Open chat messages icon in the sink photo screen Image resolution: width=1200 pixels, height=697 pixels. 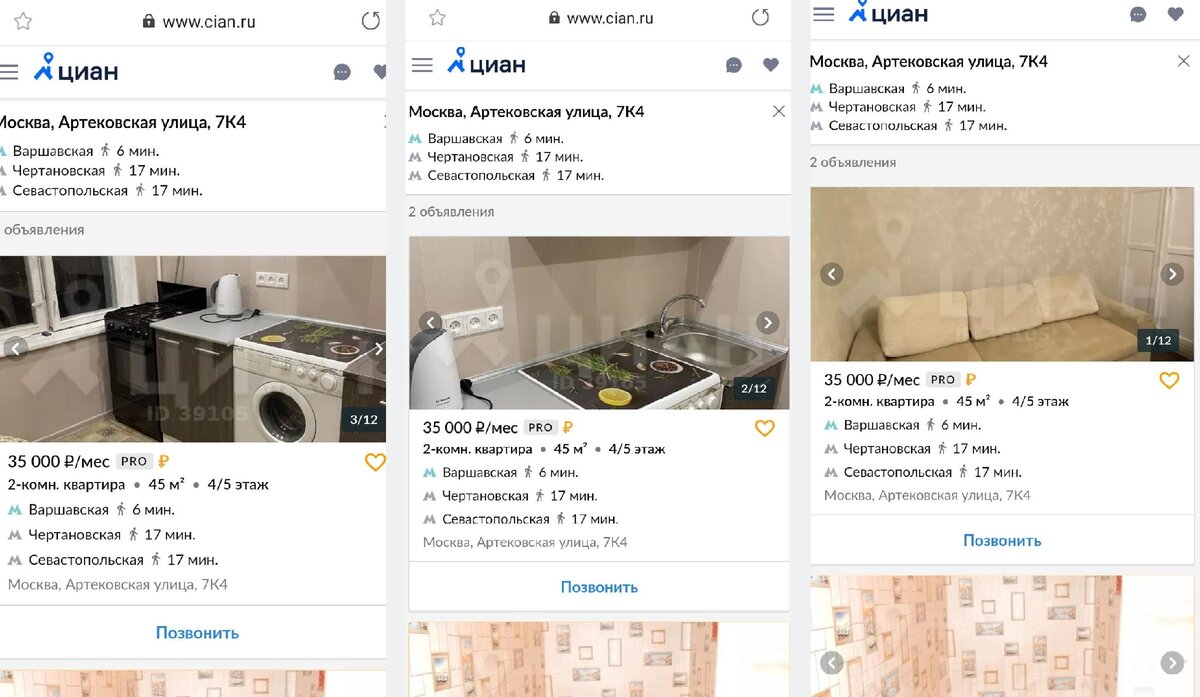click(x=734, y=65)
